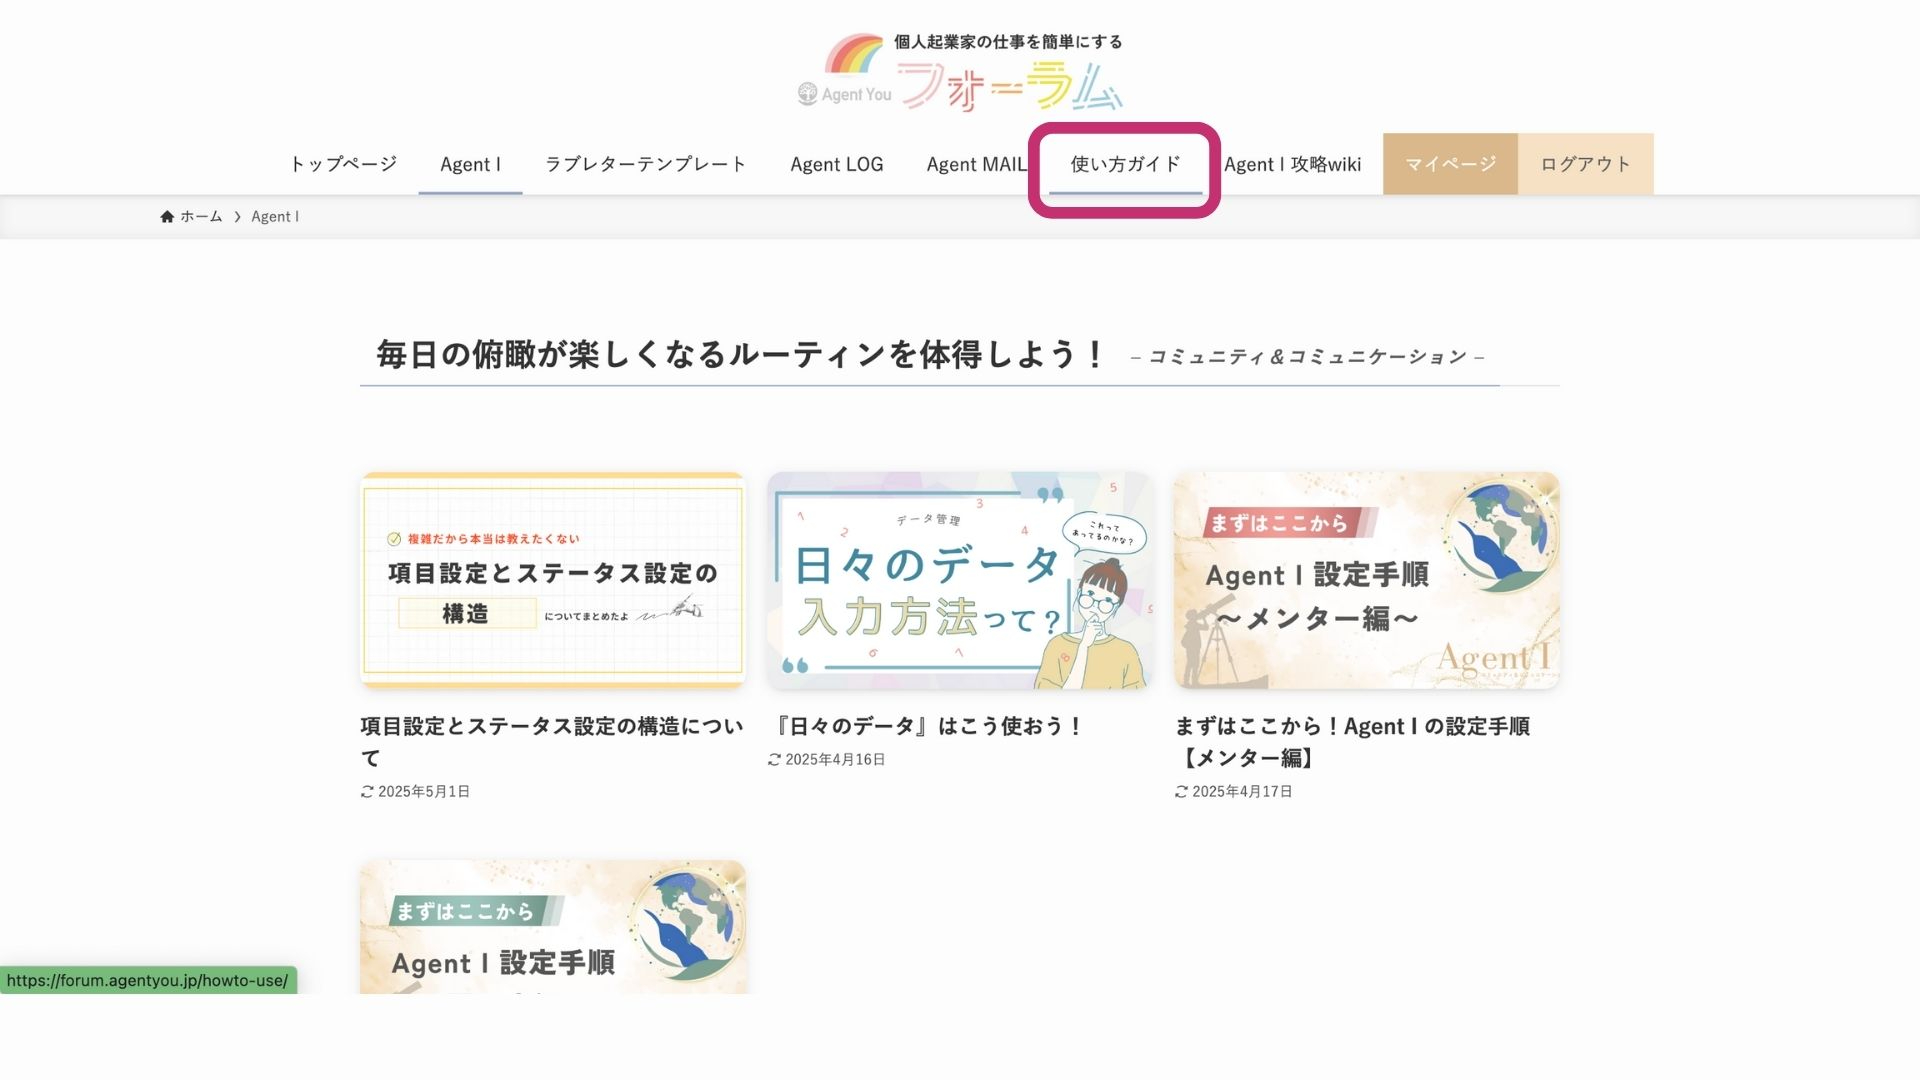
Task: Click the home icon in breadcrumb
Action: pyautogui.click(x=167, y=217)
